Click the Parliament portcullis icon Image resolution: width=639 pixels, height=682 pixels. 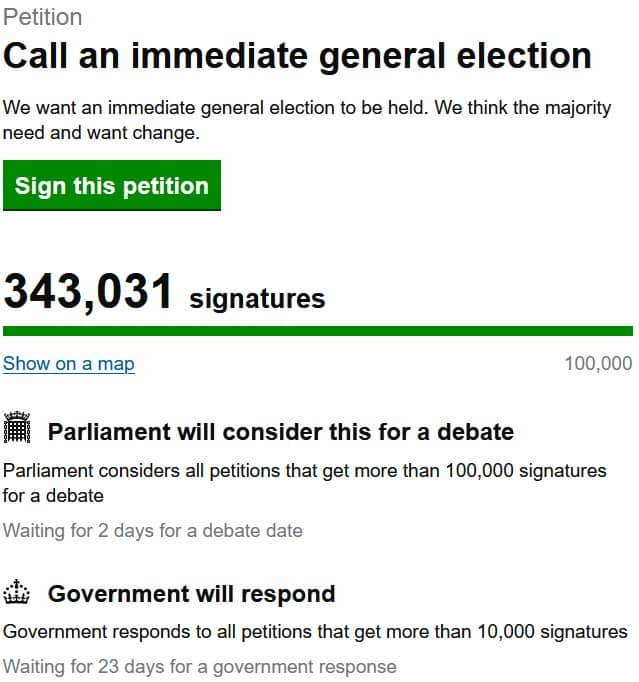click(x=19, y=429)
